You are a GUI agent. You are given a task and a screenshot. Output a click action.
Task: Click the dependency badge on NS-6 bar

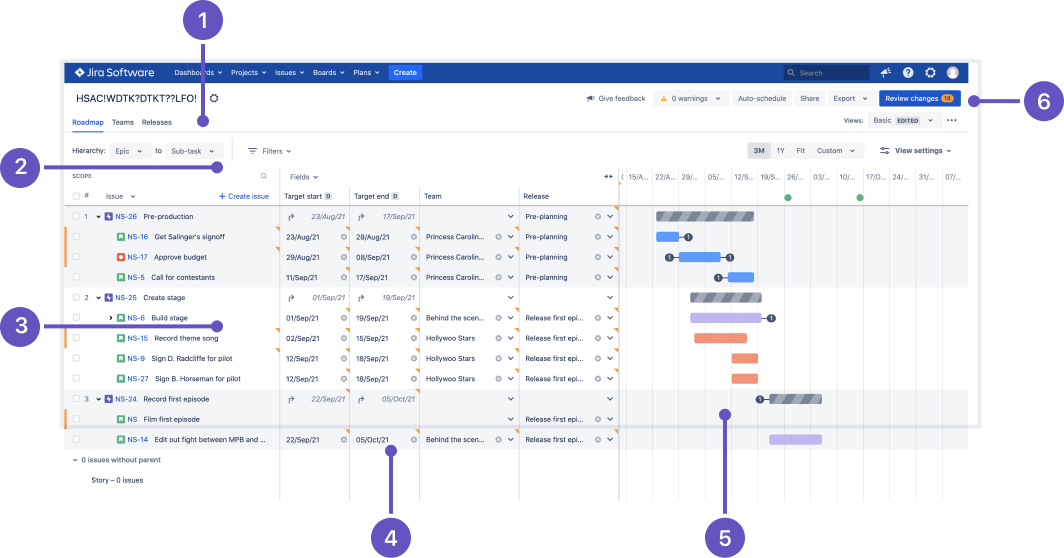click(771, 318)
